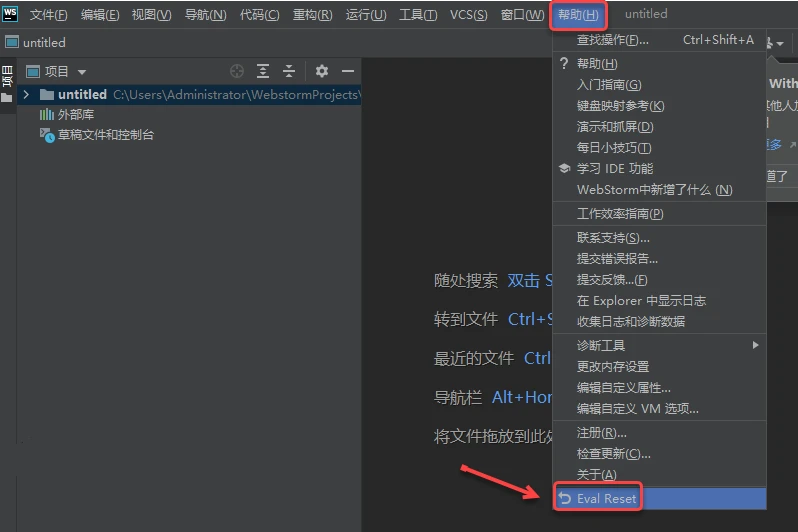
Task: Choose 提交错误报告... menu entry
Action: (660, 259)
